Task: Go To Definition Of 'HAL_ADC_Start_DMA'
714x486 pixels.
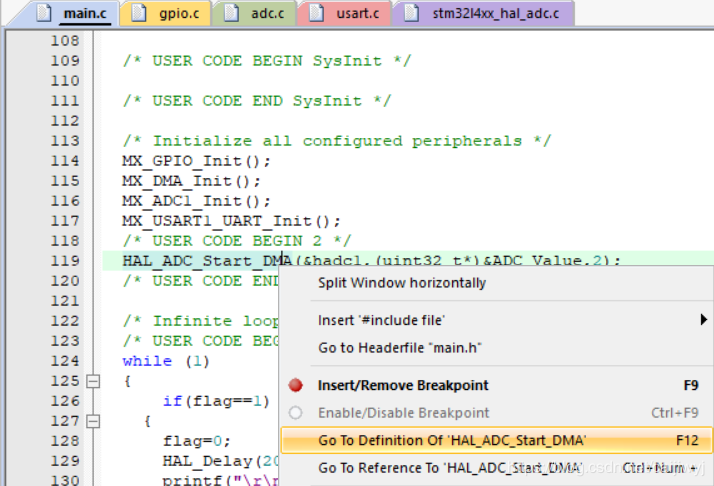Action: 451,440
